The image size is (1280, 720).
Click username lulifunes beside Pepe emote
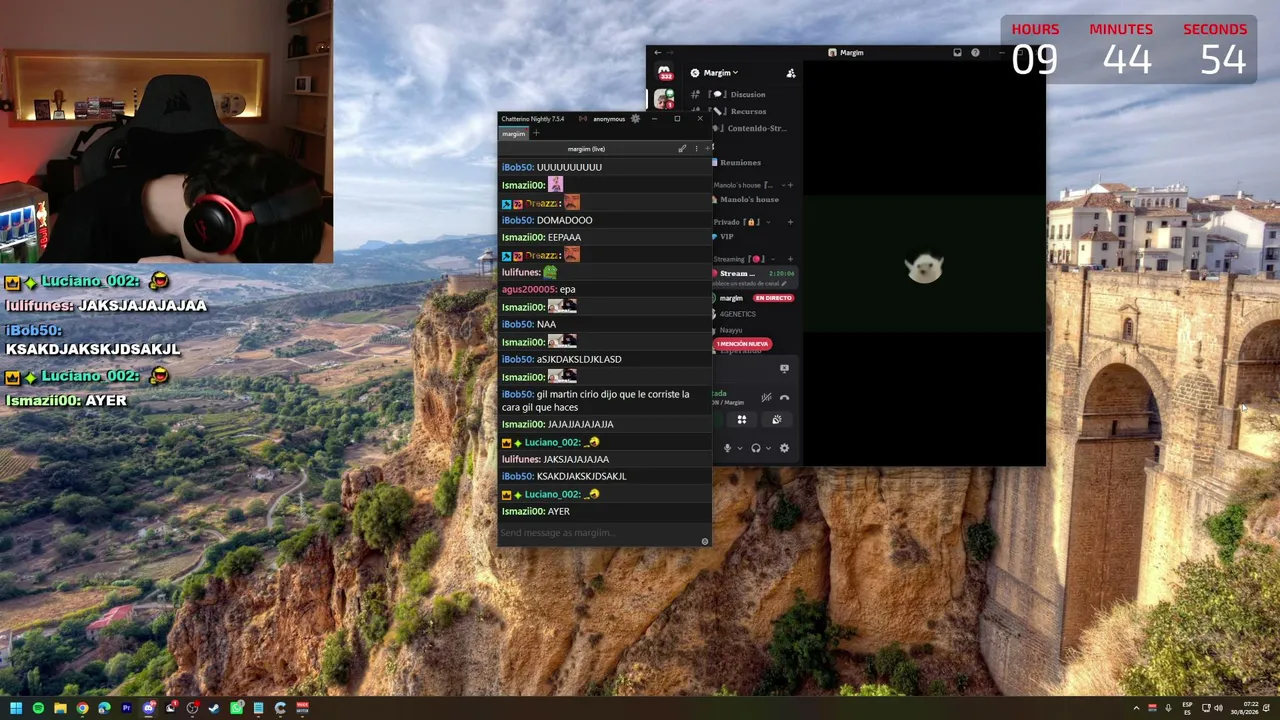[x=521, y=272]
